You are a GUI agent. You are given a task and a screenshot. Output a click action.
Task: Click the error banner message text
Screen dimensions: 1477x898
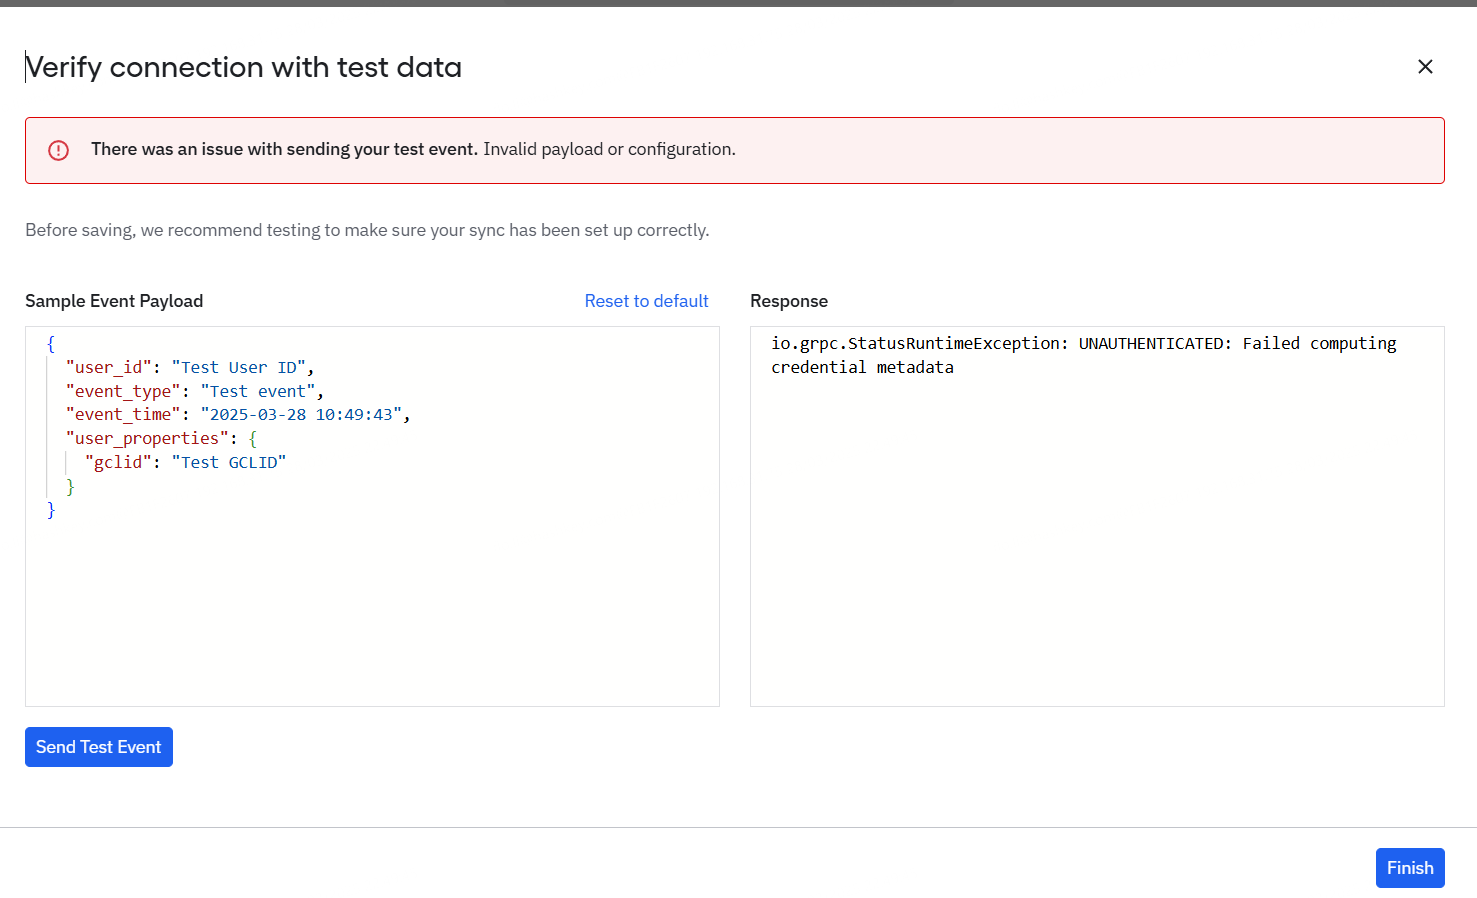413,149
